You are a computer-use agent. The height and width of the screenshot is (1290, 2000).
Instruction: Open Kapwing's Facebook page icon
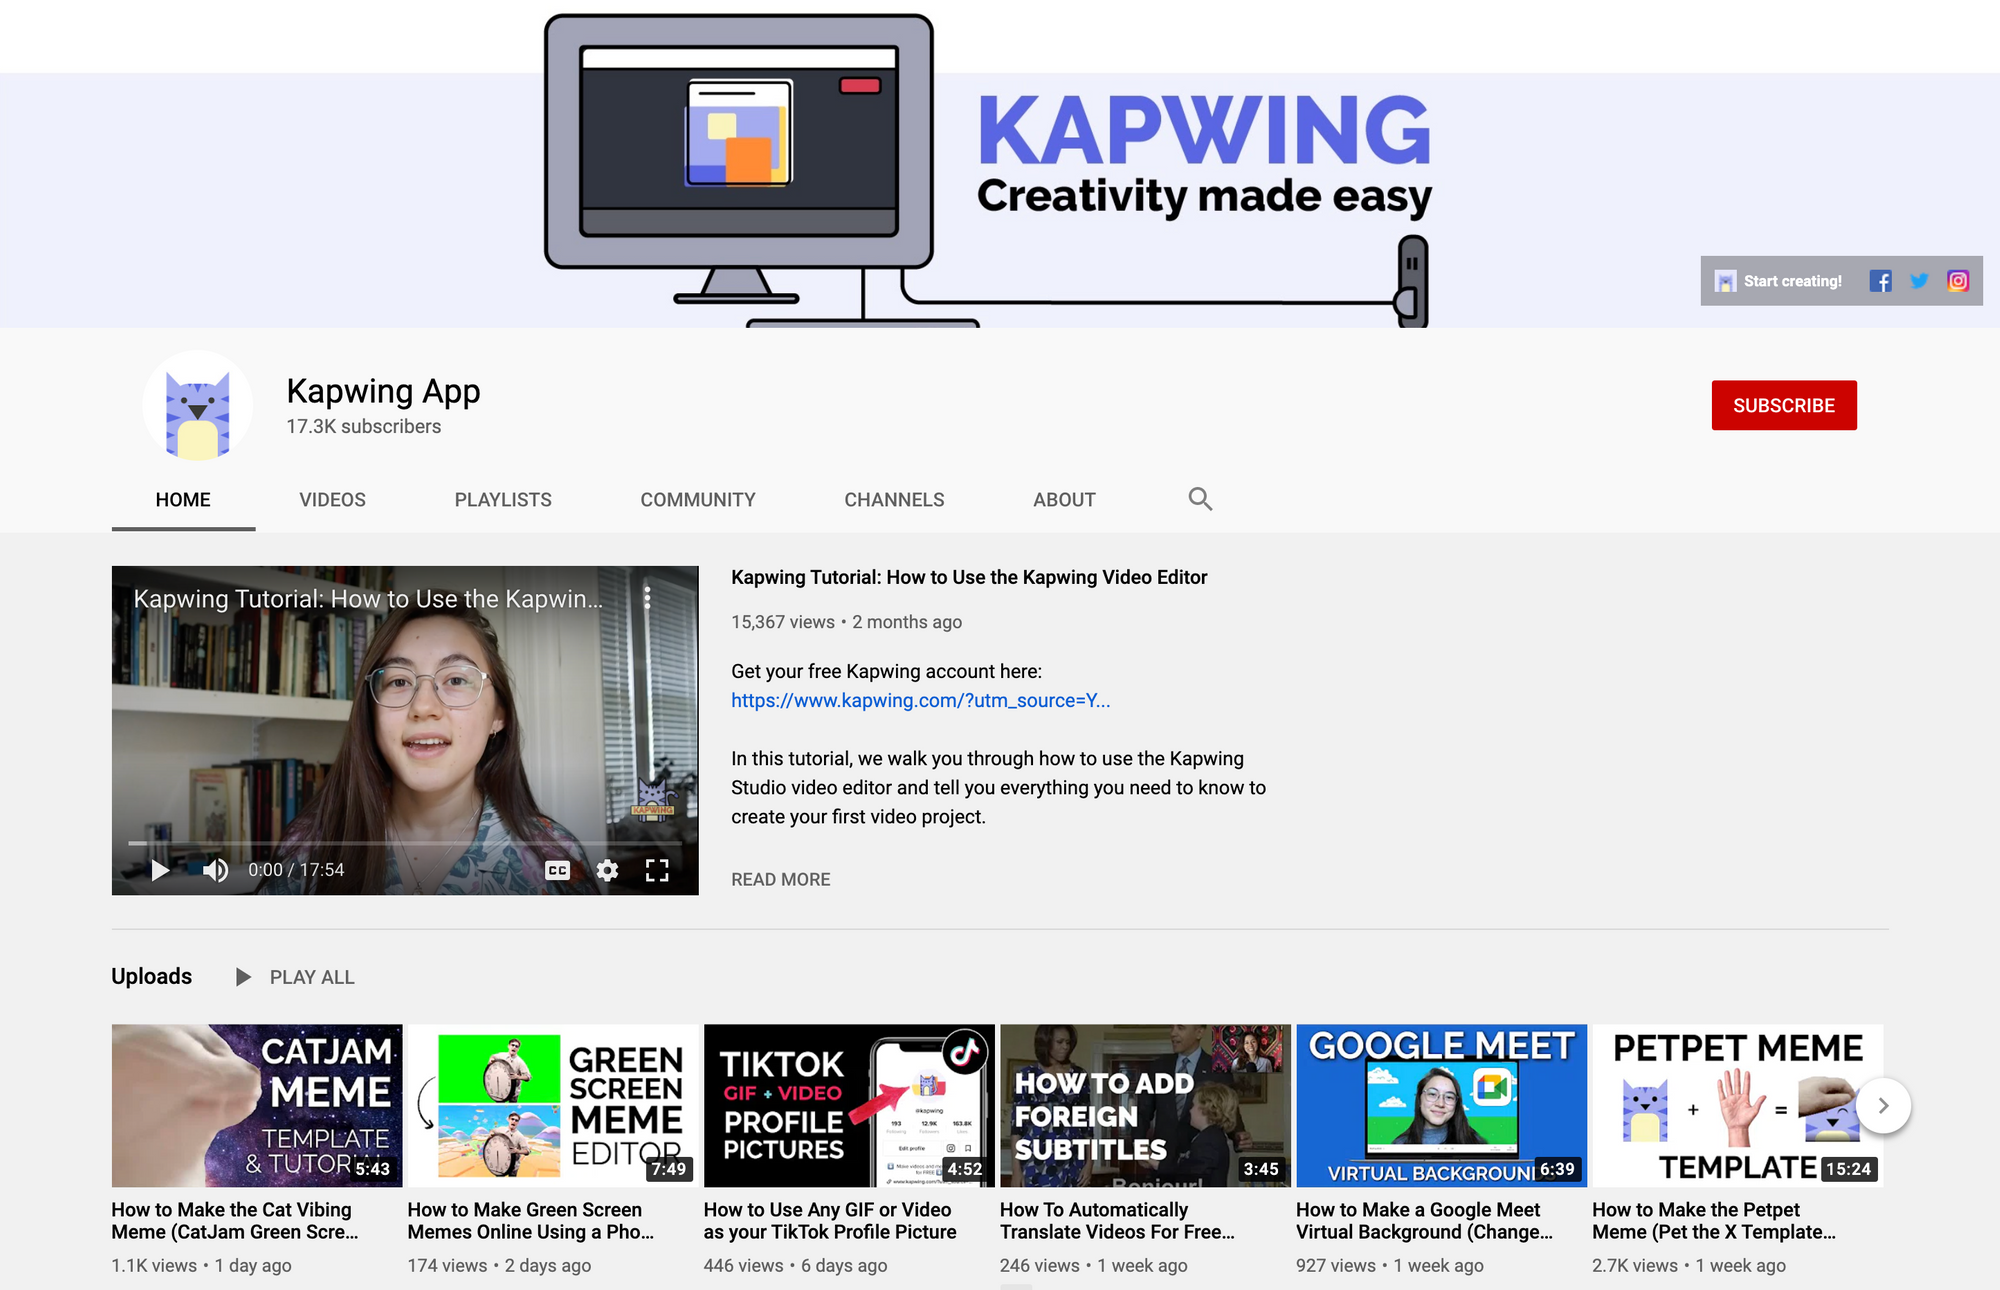pyautogui.click(x=1880, y=281)
